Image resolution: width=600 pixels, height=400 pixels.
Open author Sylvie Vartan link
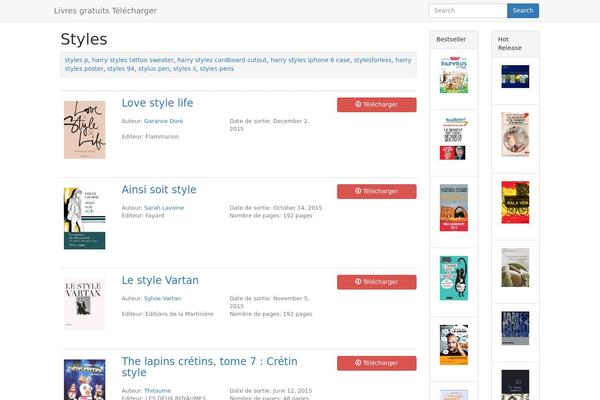(163, 299)
